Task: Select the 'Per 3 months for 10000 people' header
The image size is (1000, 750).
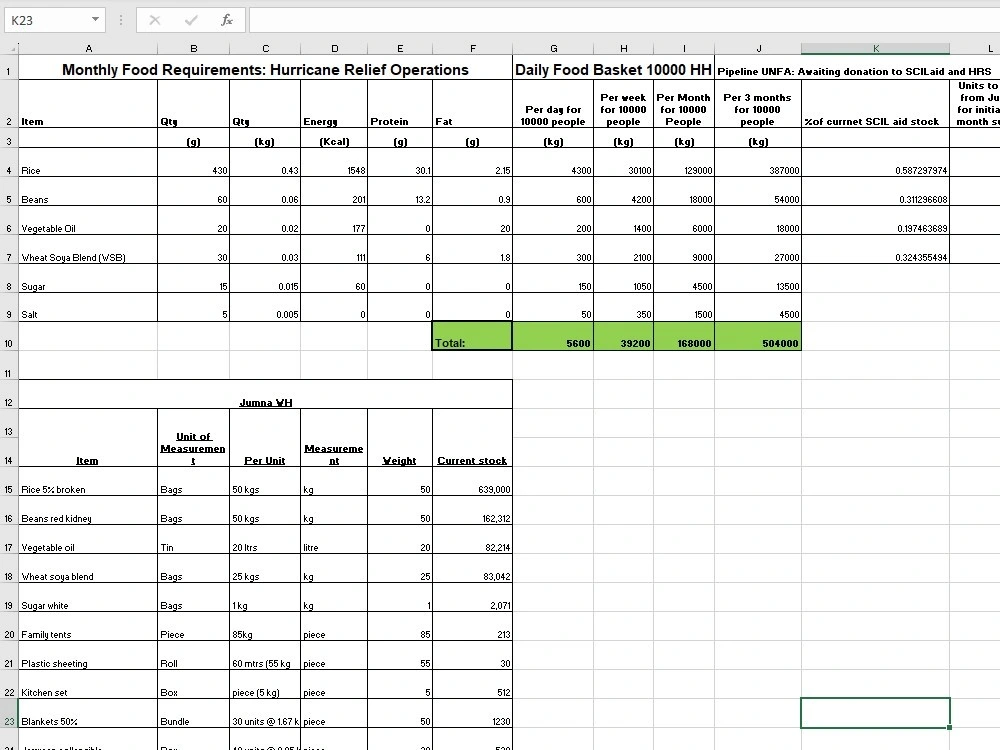Action: pyautogui.click(x=758, y=104)
